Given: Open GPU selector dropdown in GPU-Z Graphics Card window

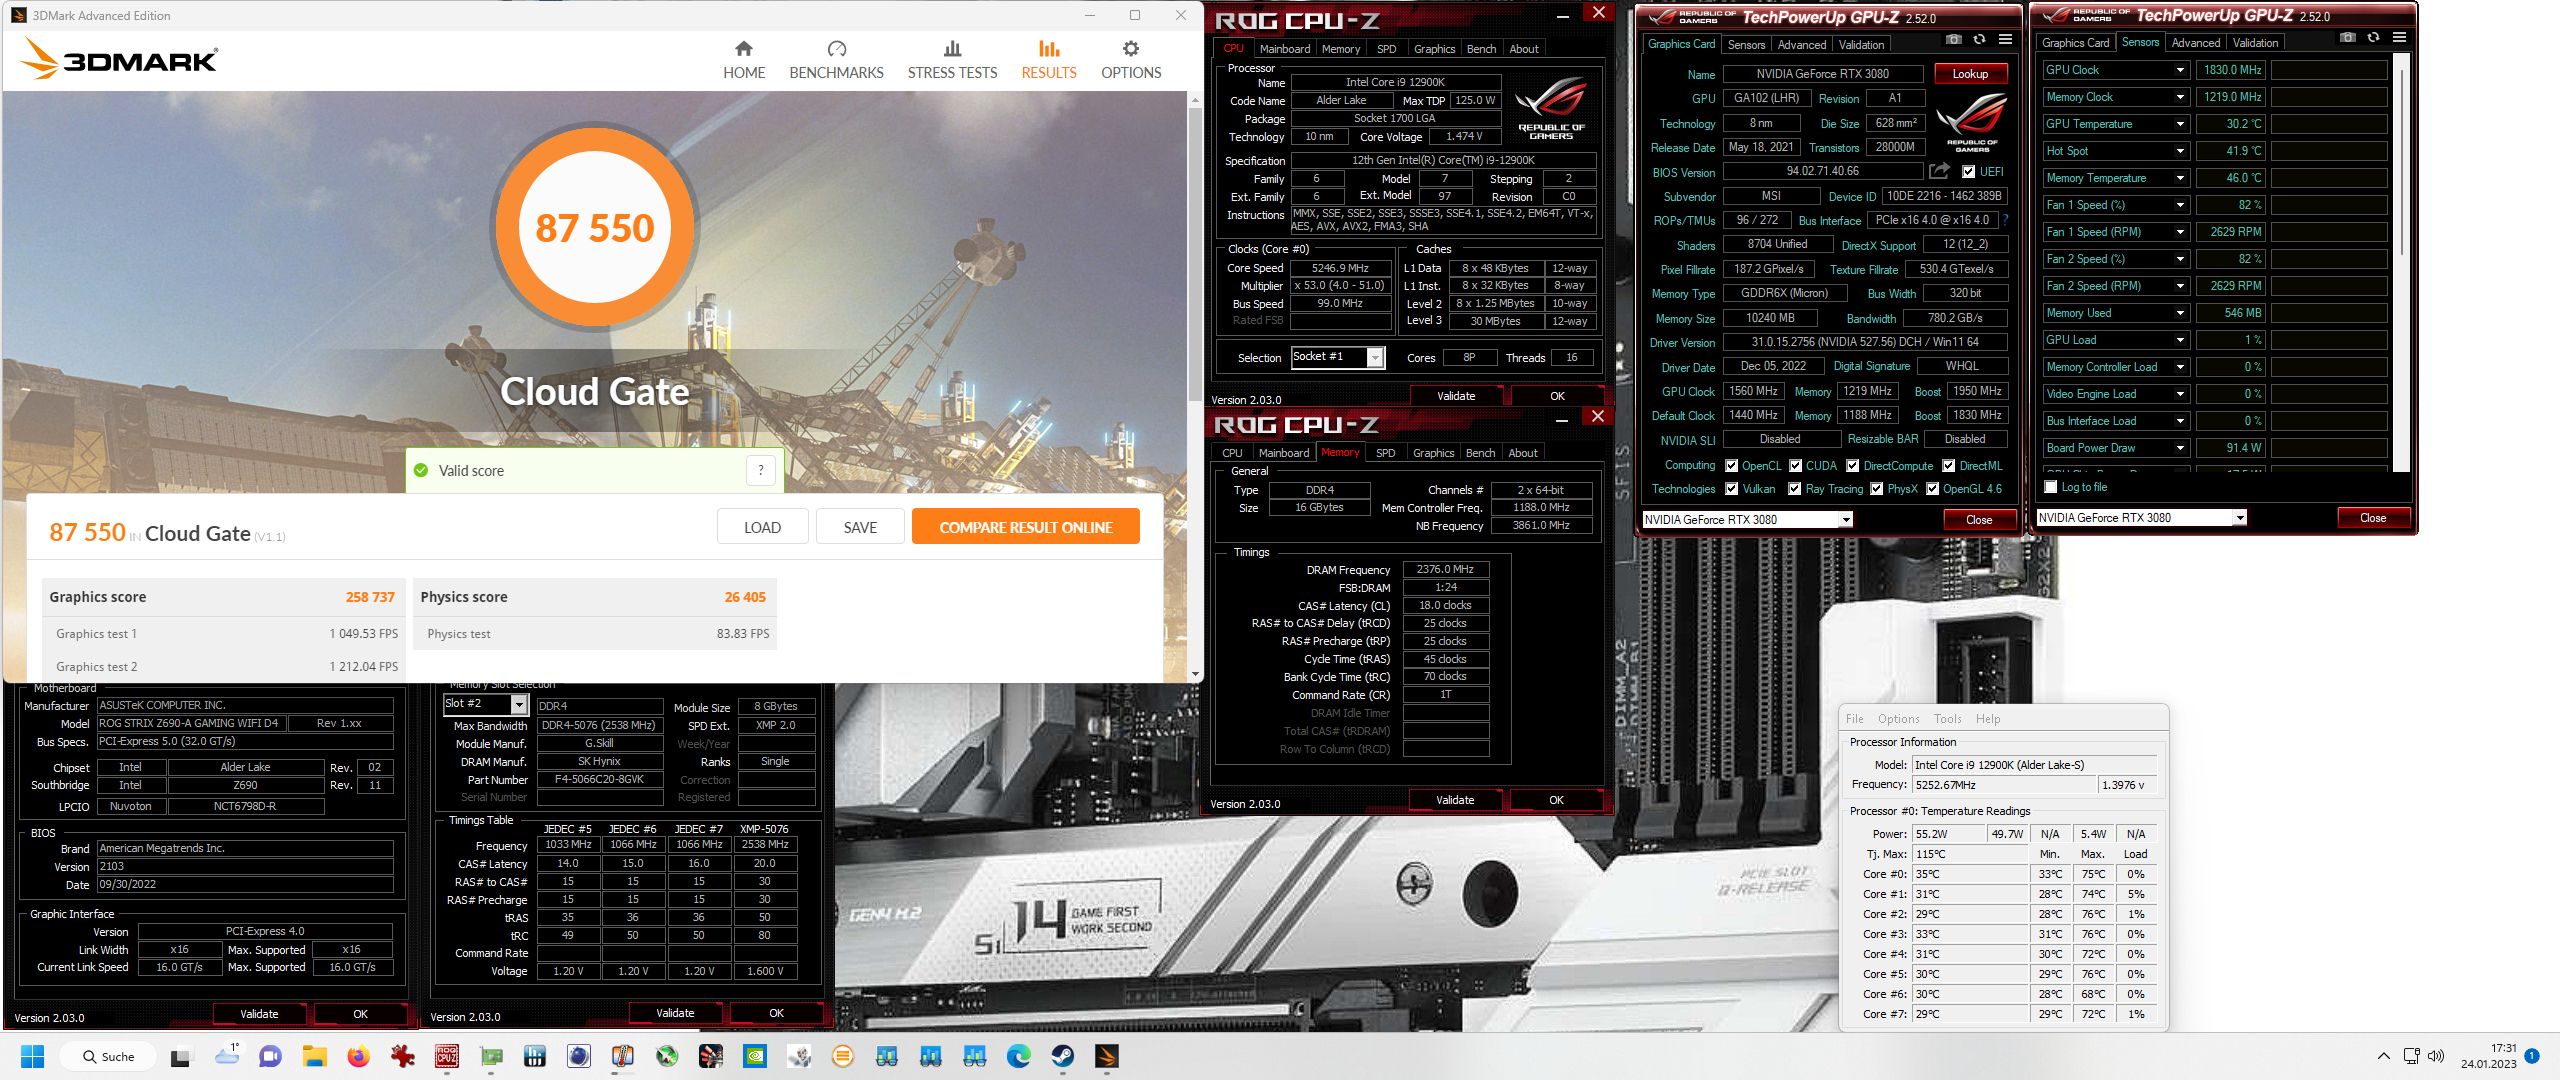Looking at the screenshot, I should click(1845, 520).
